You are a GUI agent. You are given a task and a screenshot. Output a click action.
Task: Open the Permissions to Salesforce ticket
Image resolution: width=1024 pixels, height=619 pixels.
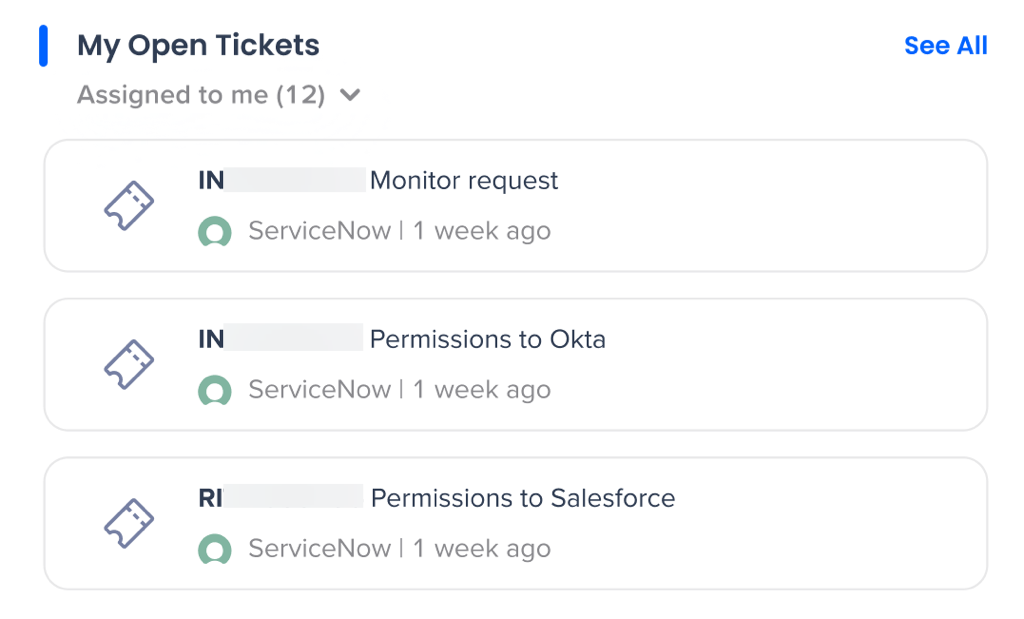(522, 498)
